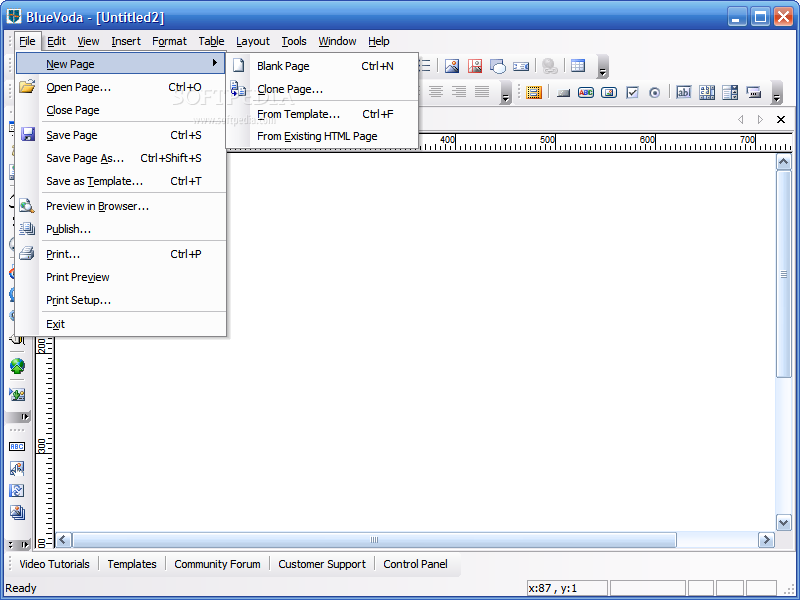The image size is (800, 600).
Task: Choose Blank Page from New Page submenu
Action: pyautogui.click(x=283, y=66)
